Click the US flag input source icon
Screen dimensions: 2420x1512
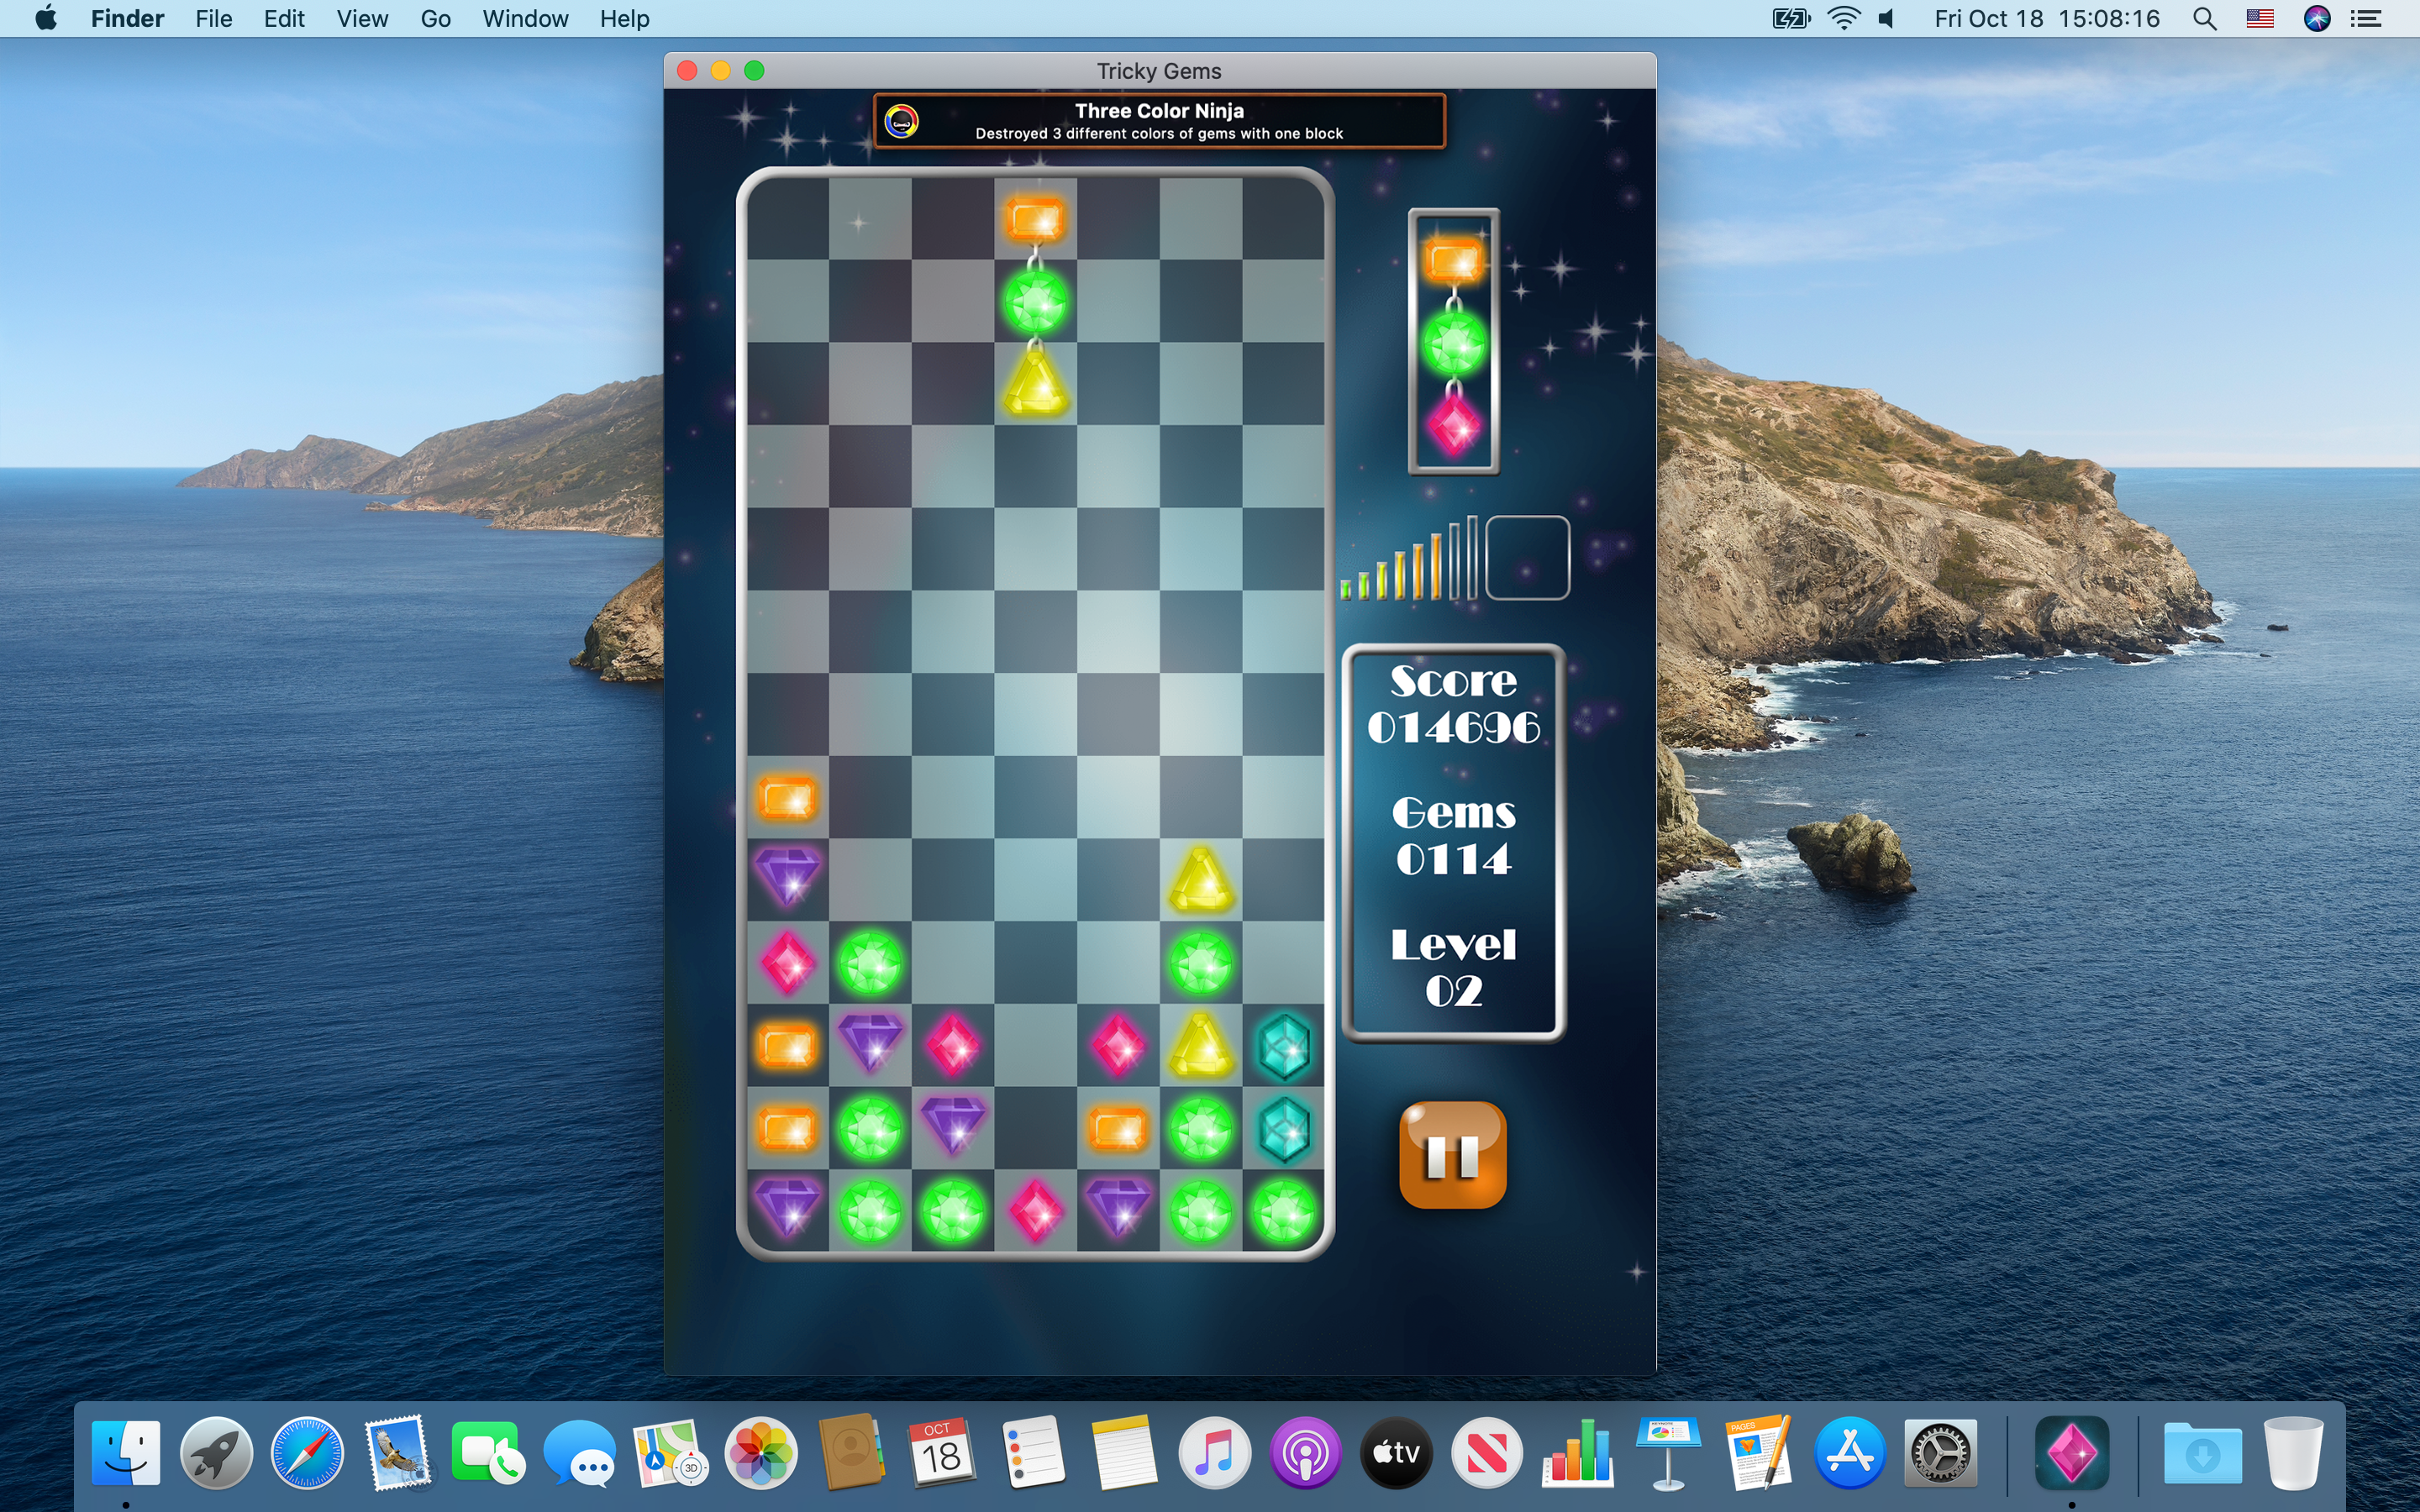[2260, 18]
